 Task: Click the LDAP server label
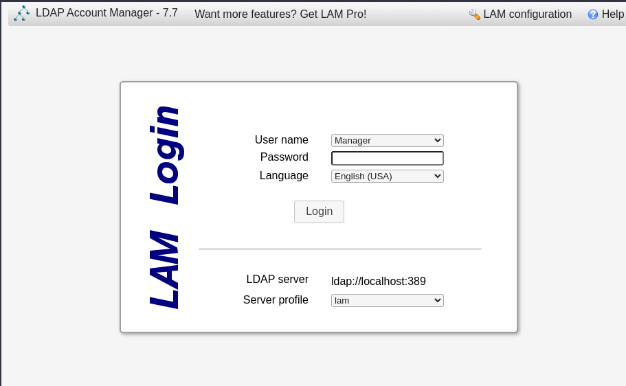click(x=277, y=279)
